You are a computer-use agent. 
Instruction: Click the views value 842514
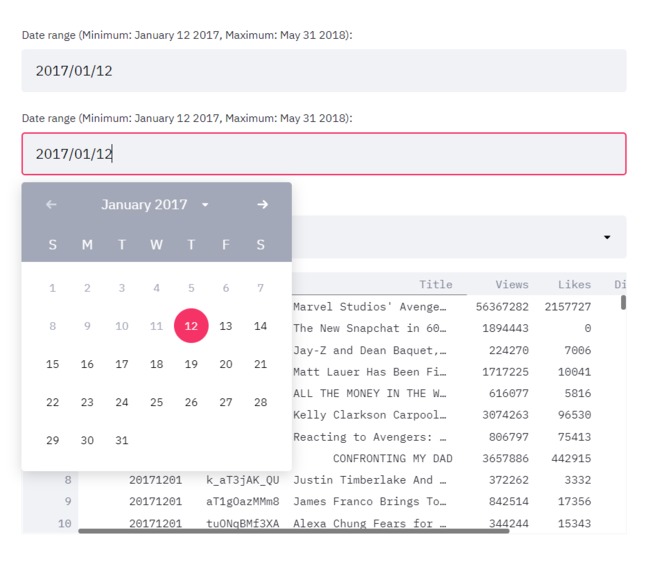(x=509, y=502)
